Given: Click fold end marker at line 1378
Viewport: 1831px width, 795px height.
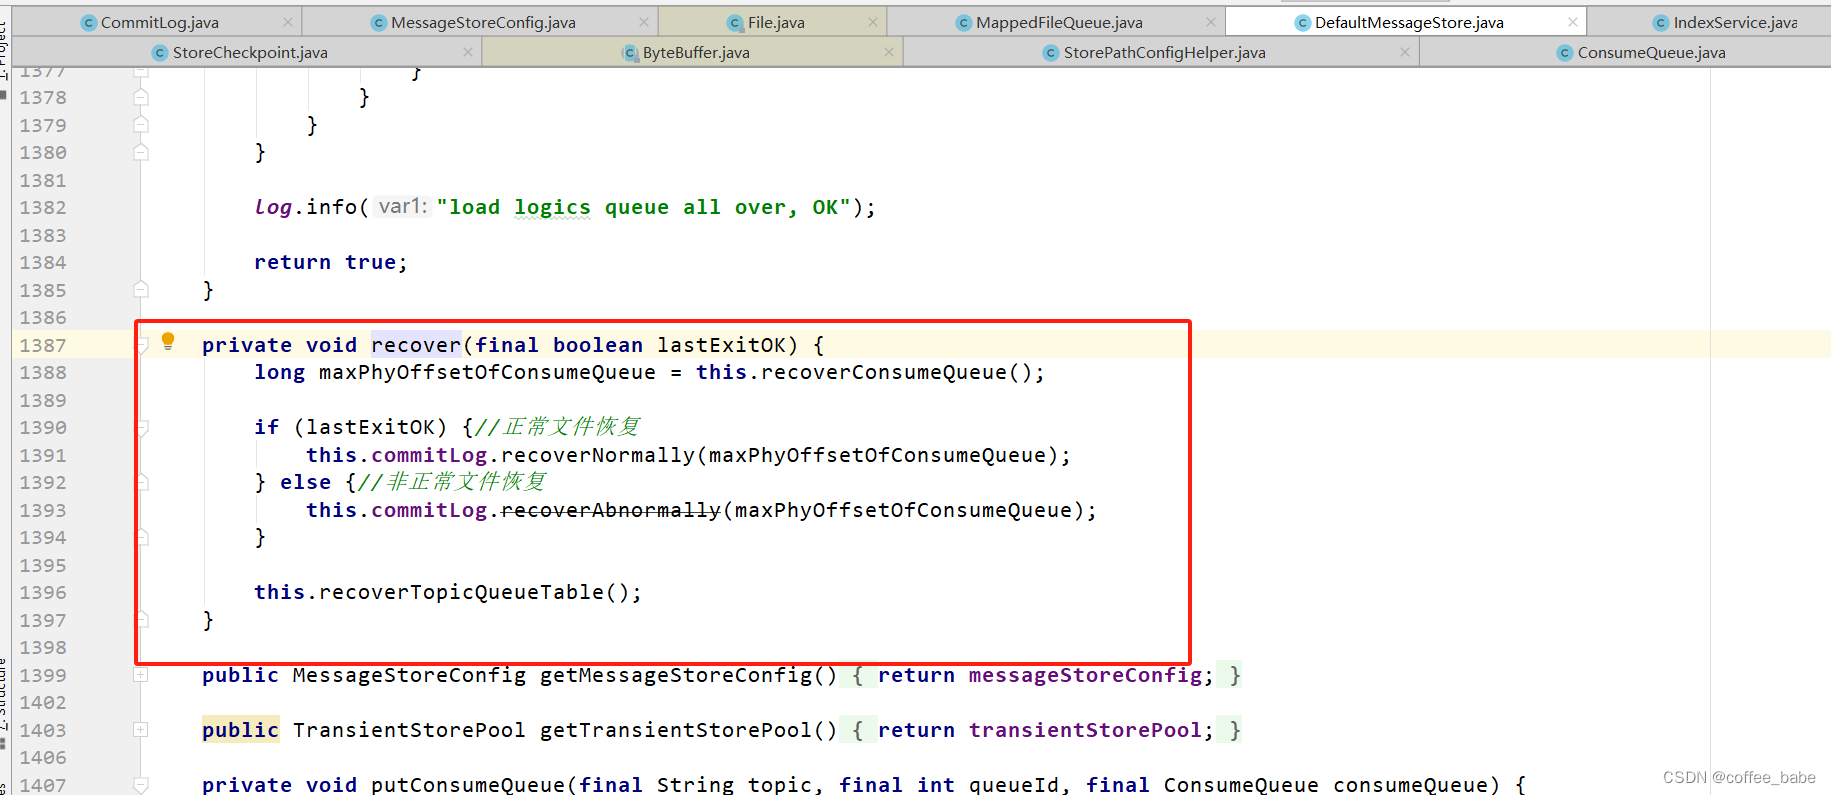Looking at the screenshot, I should [141, 98].
